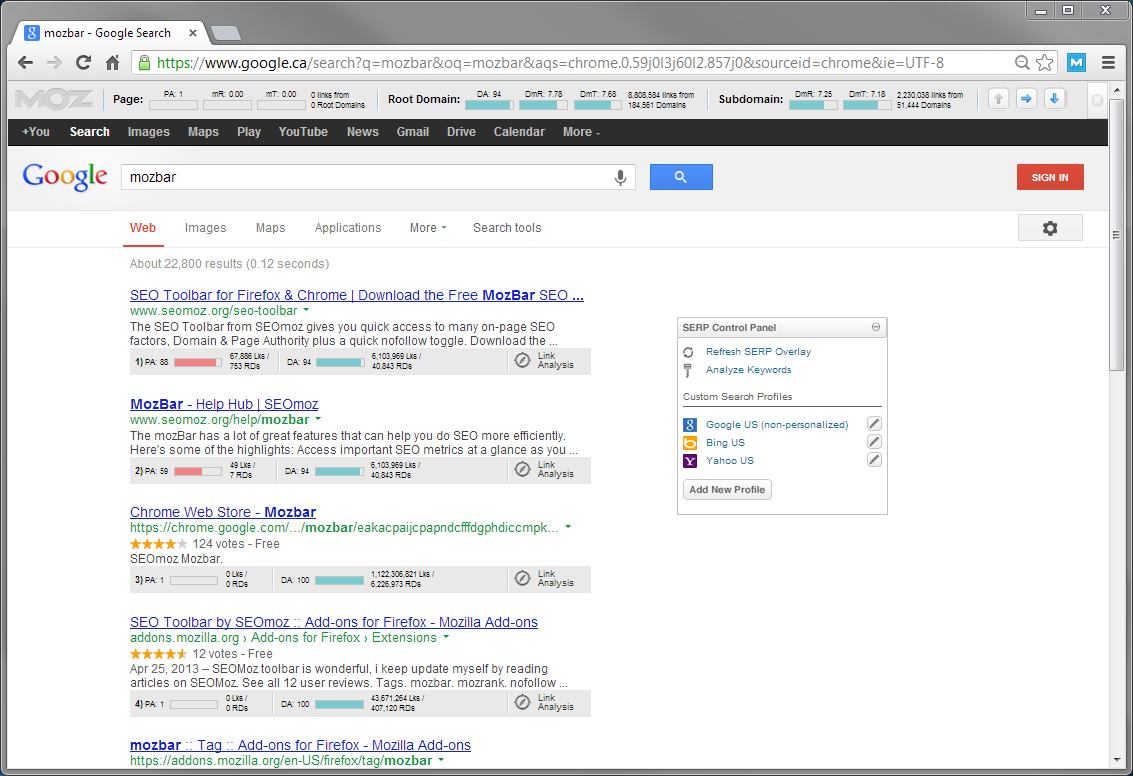Click the page vertical scrollbar thumb

coord(1116,236)
